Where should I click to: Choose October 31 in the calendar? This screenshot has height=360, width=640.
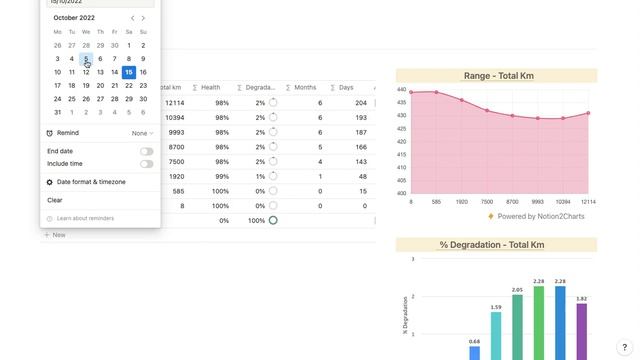click(x=58, y=112)
